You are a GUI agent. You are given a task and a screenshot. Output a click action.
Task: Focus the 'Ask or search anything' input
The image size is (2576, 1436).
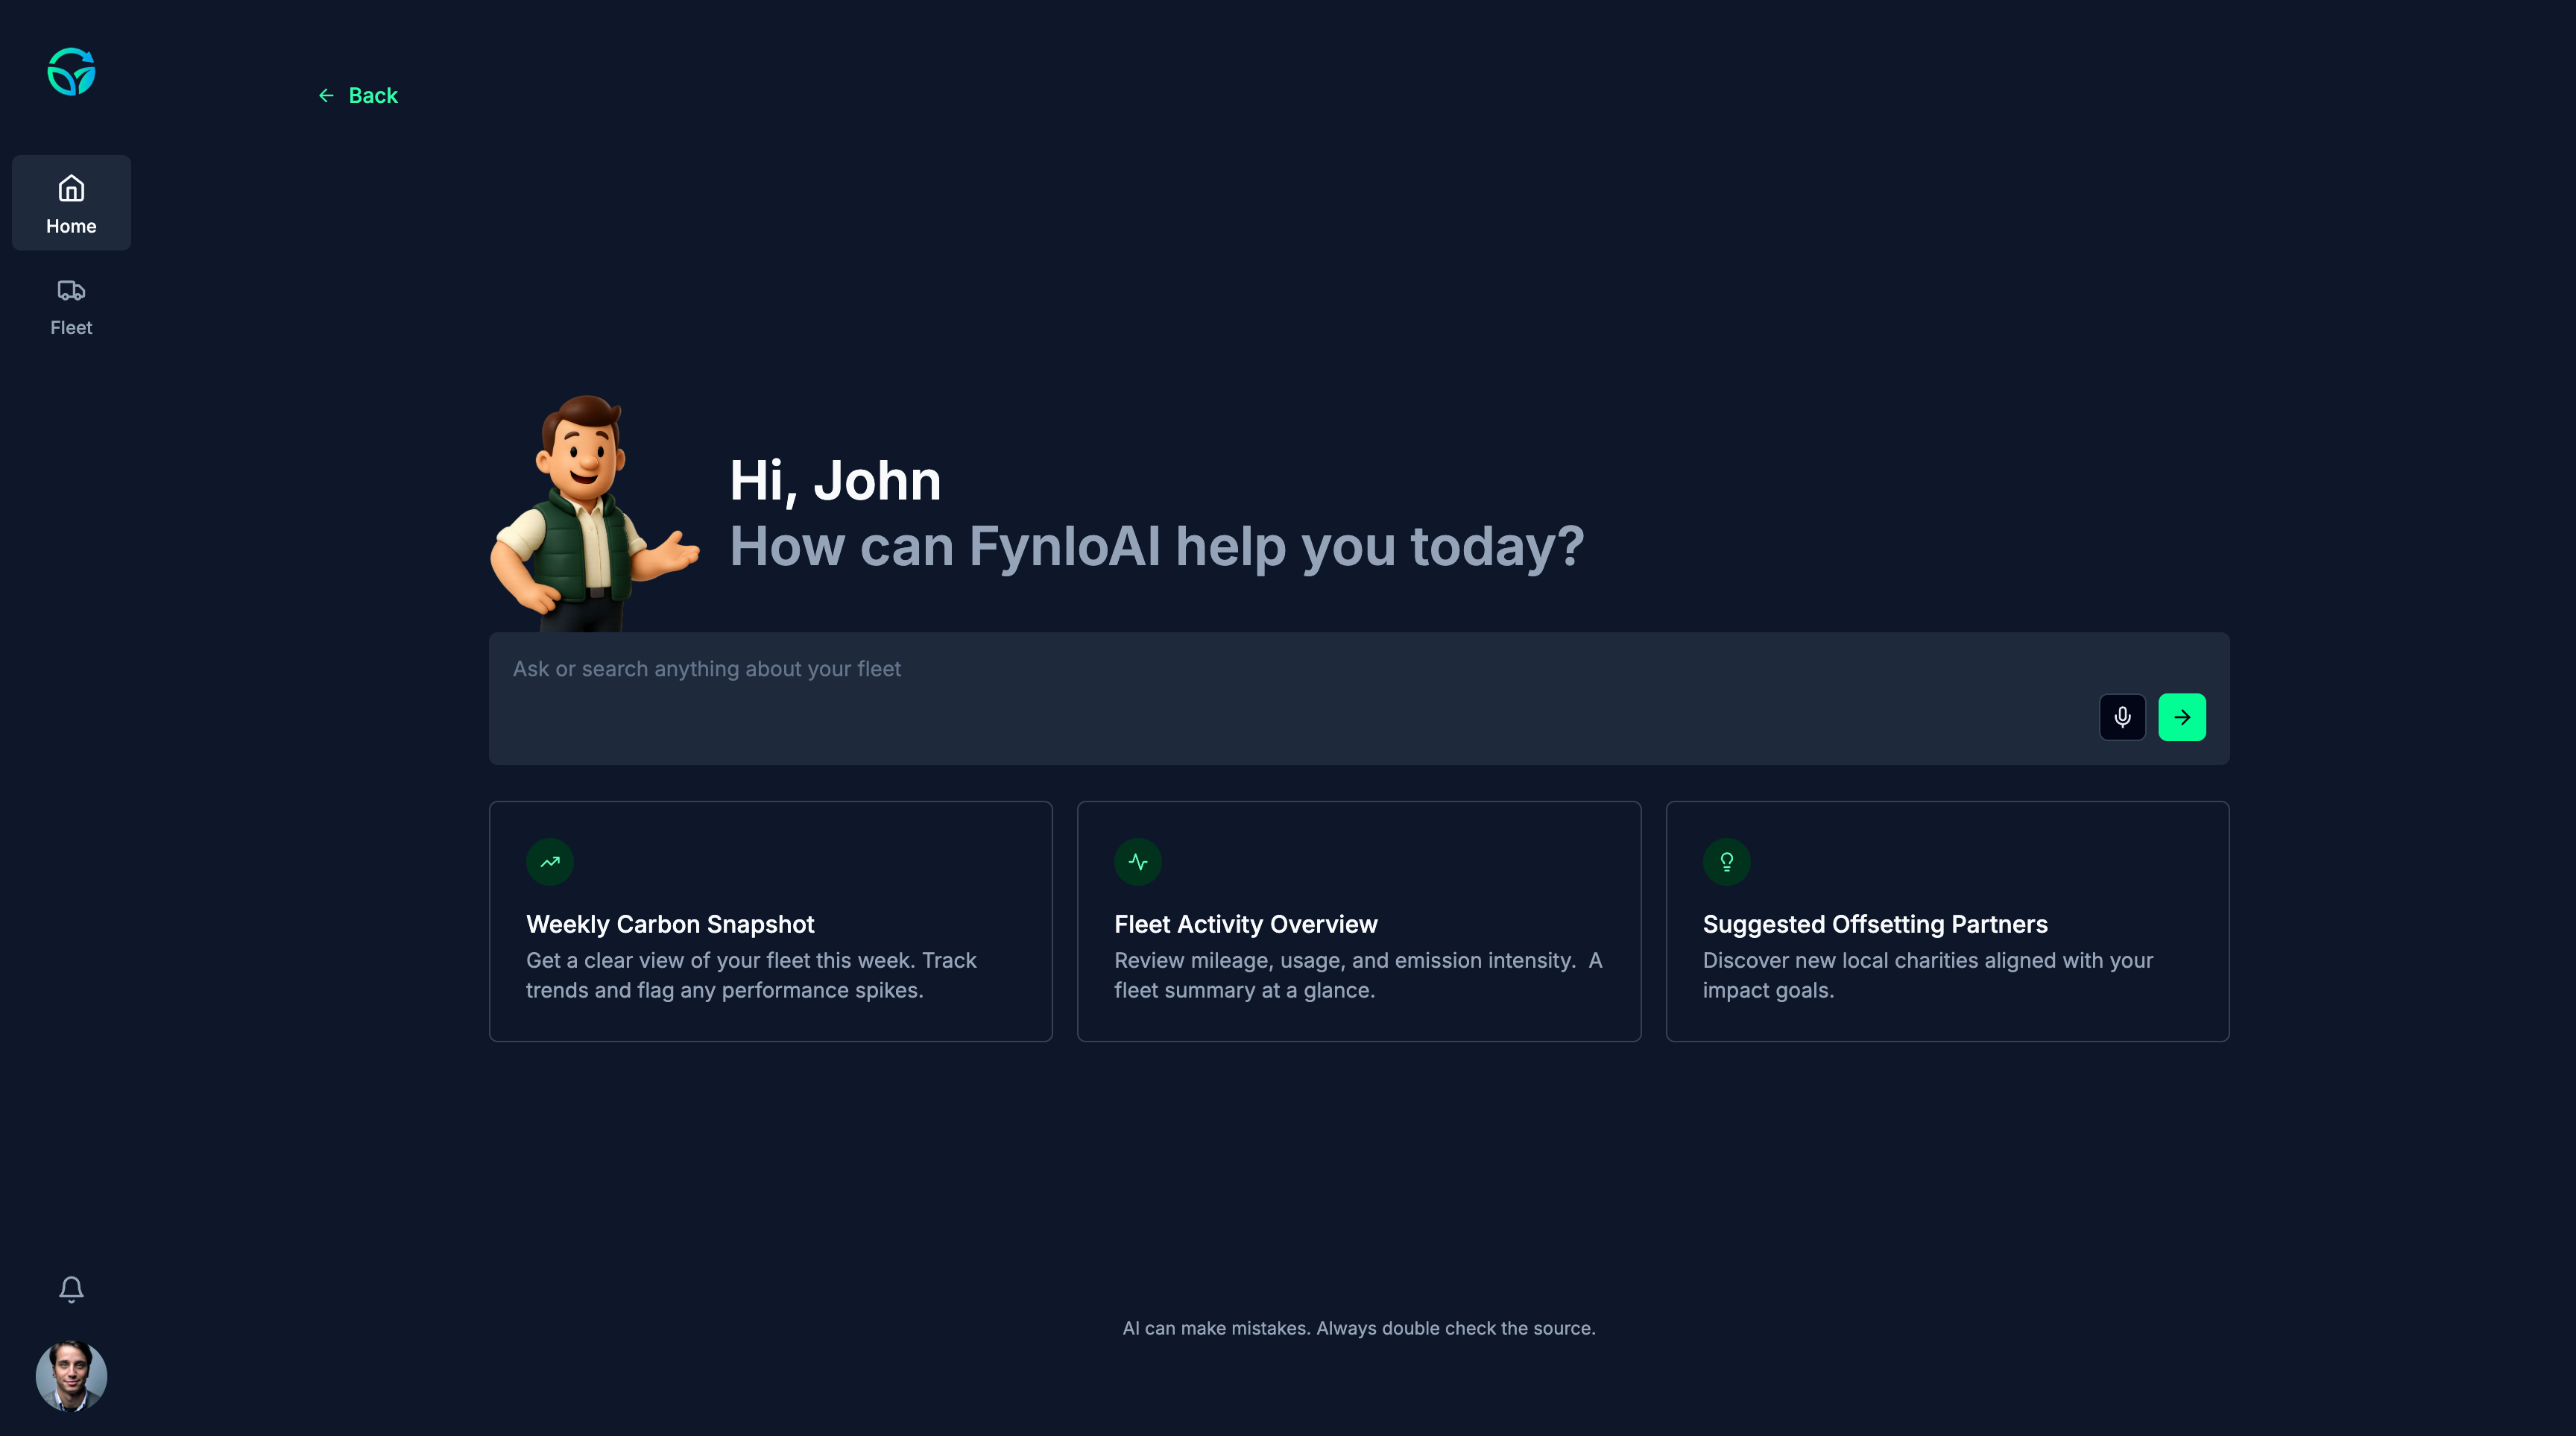pyautogui.click(x=1358, y=698)
